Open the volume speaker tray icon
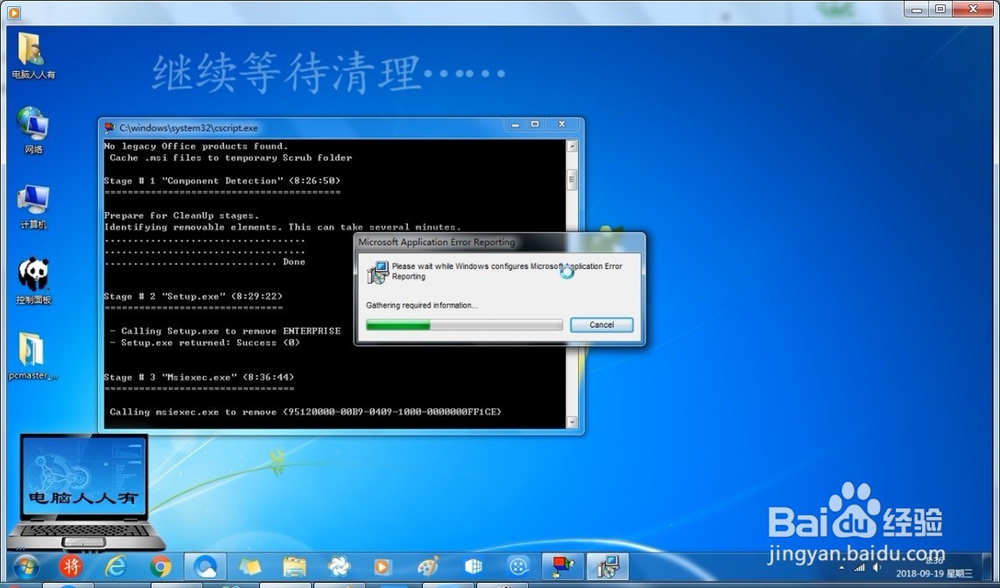This screenshot has height=588, width=1000. click(878, 567)
